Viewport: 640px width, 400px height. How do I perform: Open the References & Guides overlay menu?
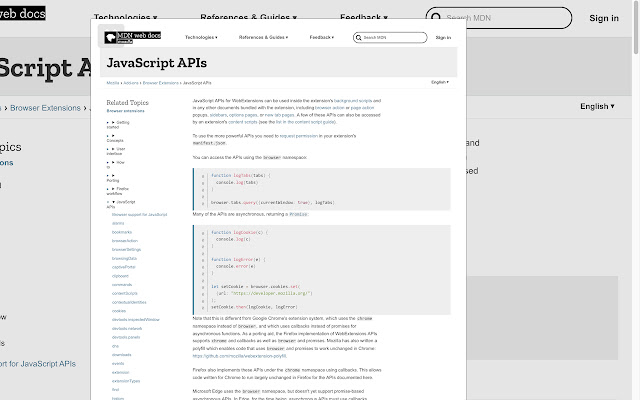click(x=263, y=37)
